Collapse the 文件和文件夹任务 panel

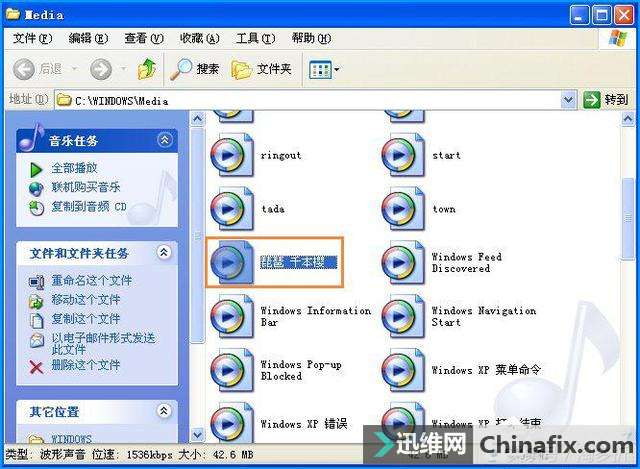pyautogui.click(x=164, y=253)
